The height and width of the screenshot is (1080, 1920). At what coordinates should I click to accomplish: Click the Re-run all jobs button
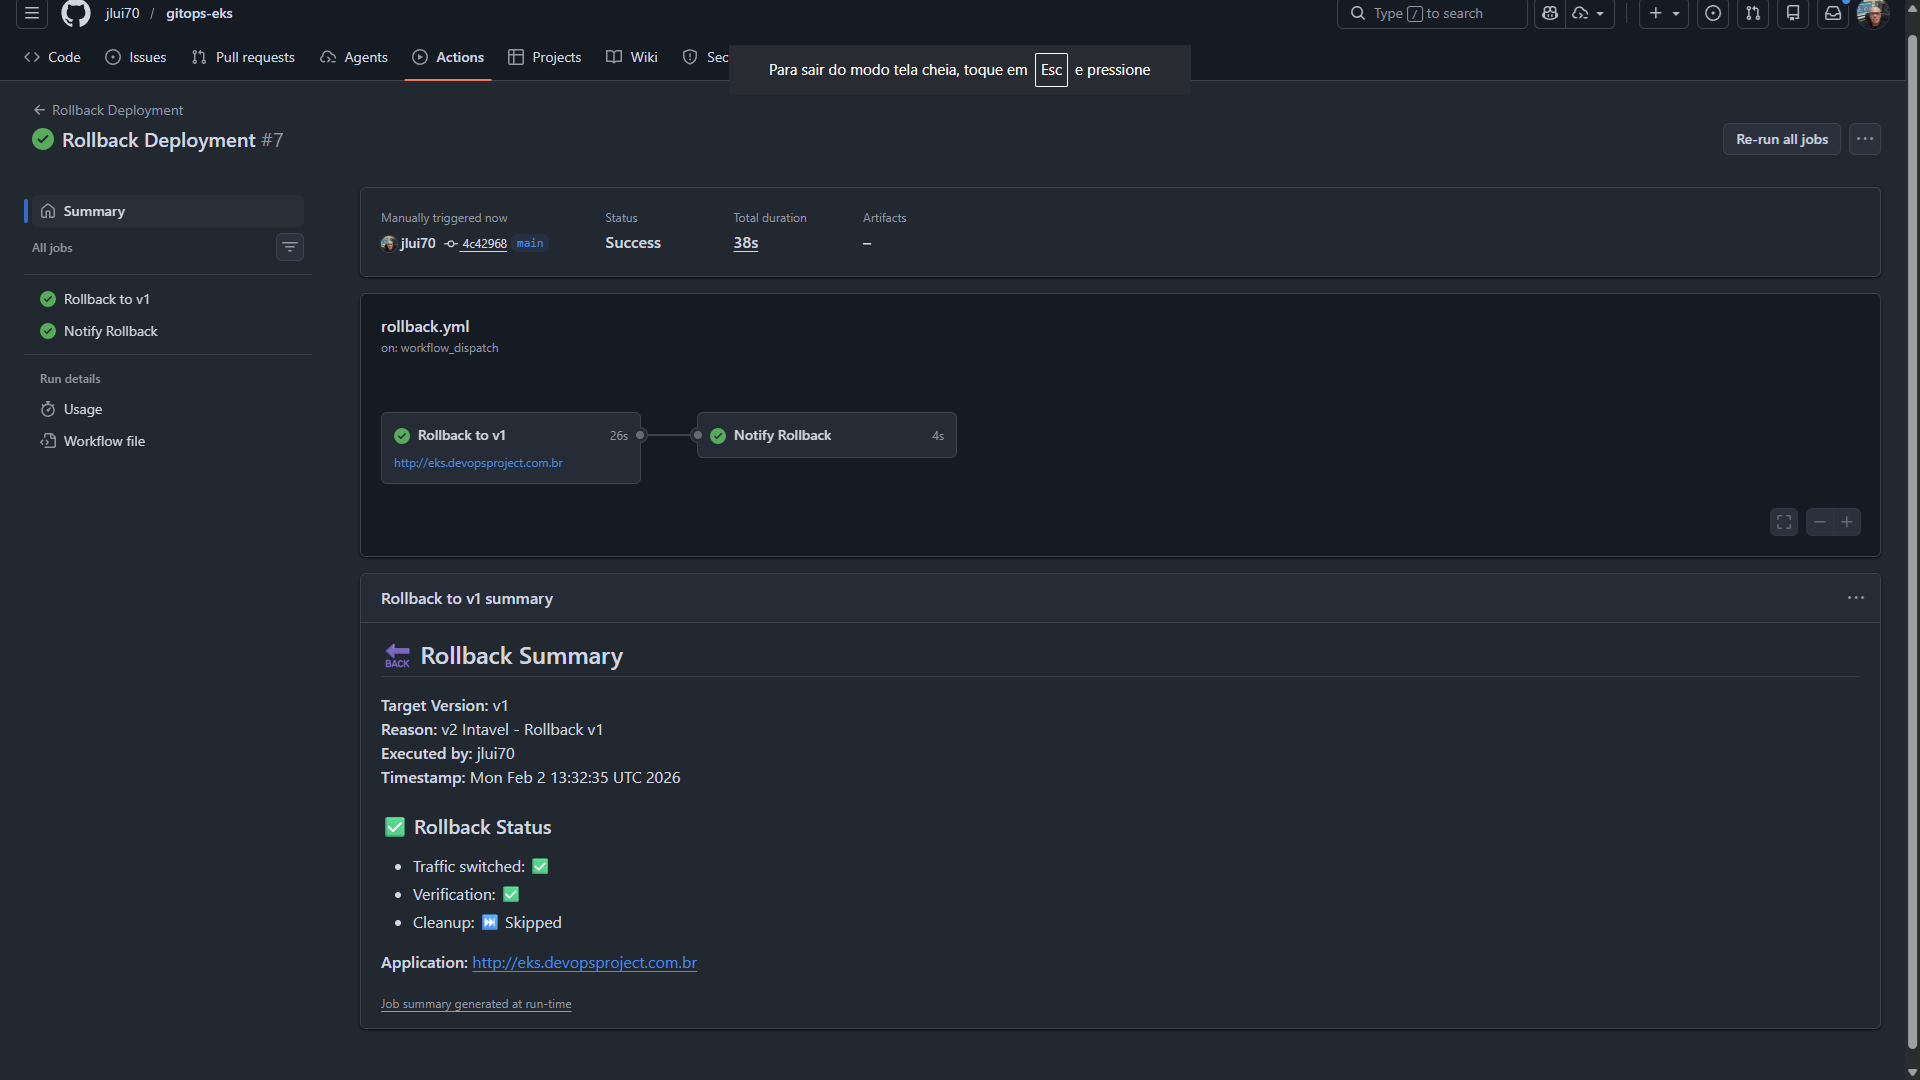1781,139
